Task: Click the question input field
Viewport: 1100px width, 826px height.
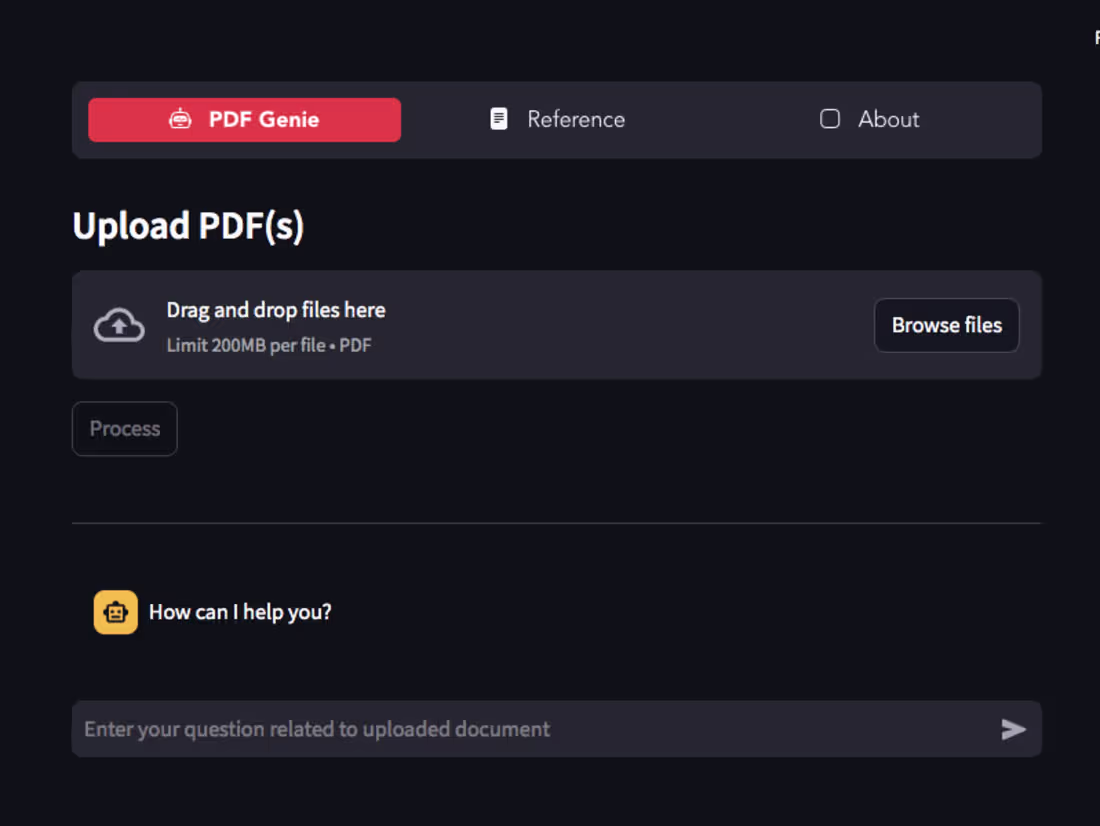Action: pos(500,729)
